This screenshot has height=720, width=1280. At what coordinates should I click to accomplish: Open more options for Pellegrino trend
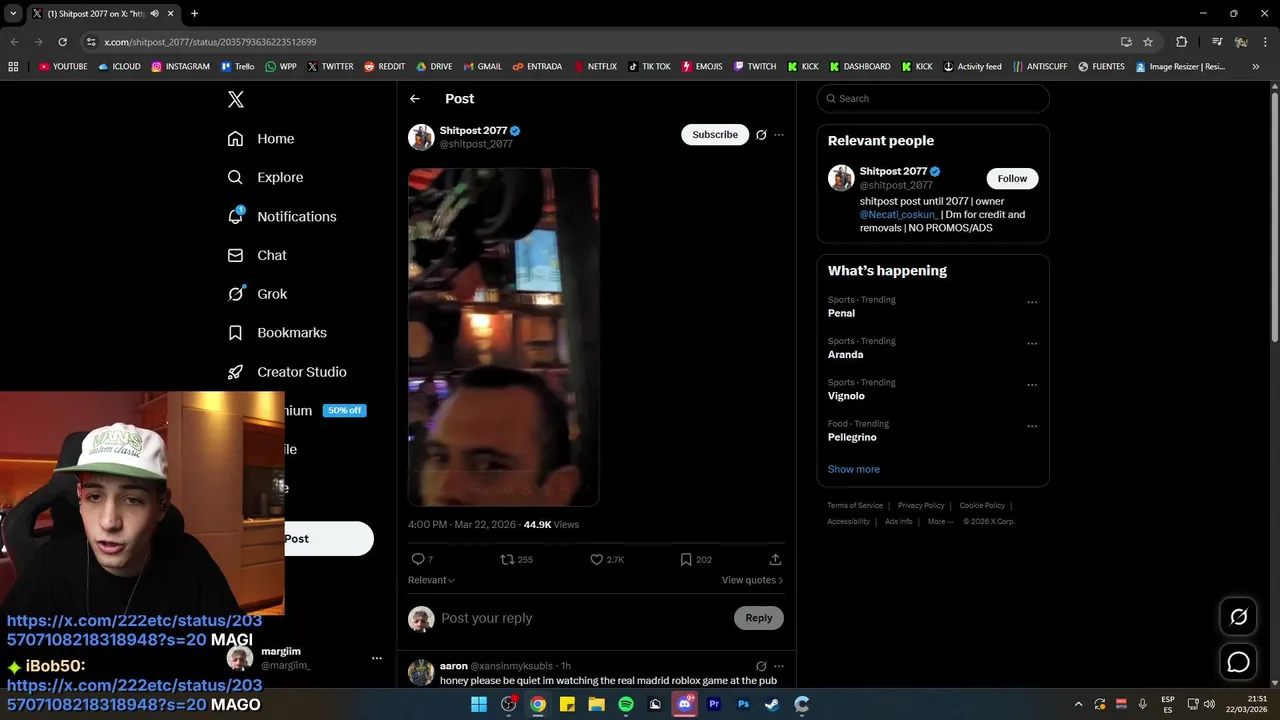[x=1032, y=425]
